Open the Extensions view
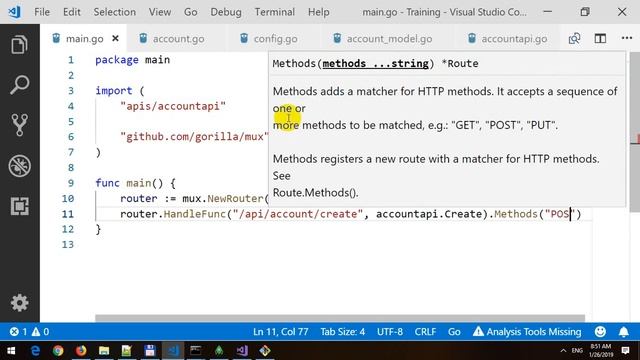The image size is (640, 360). [x=19, y=206]
